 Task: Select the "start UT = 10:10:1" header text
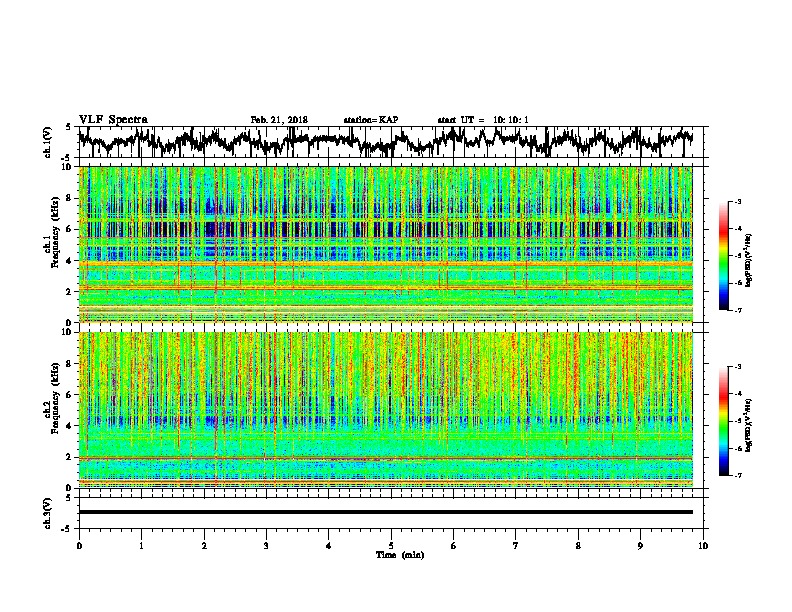click(483, 120)
